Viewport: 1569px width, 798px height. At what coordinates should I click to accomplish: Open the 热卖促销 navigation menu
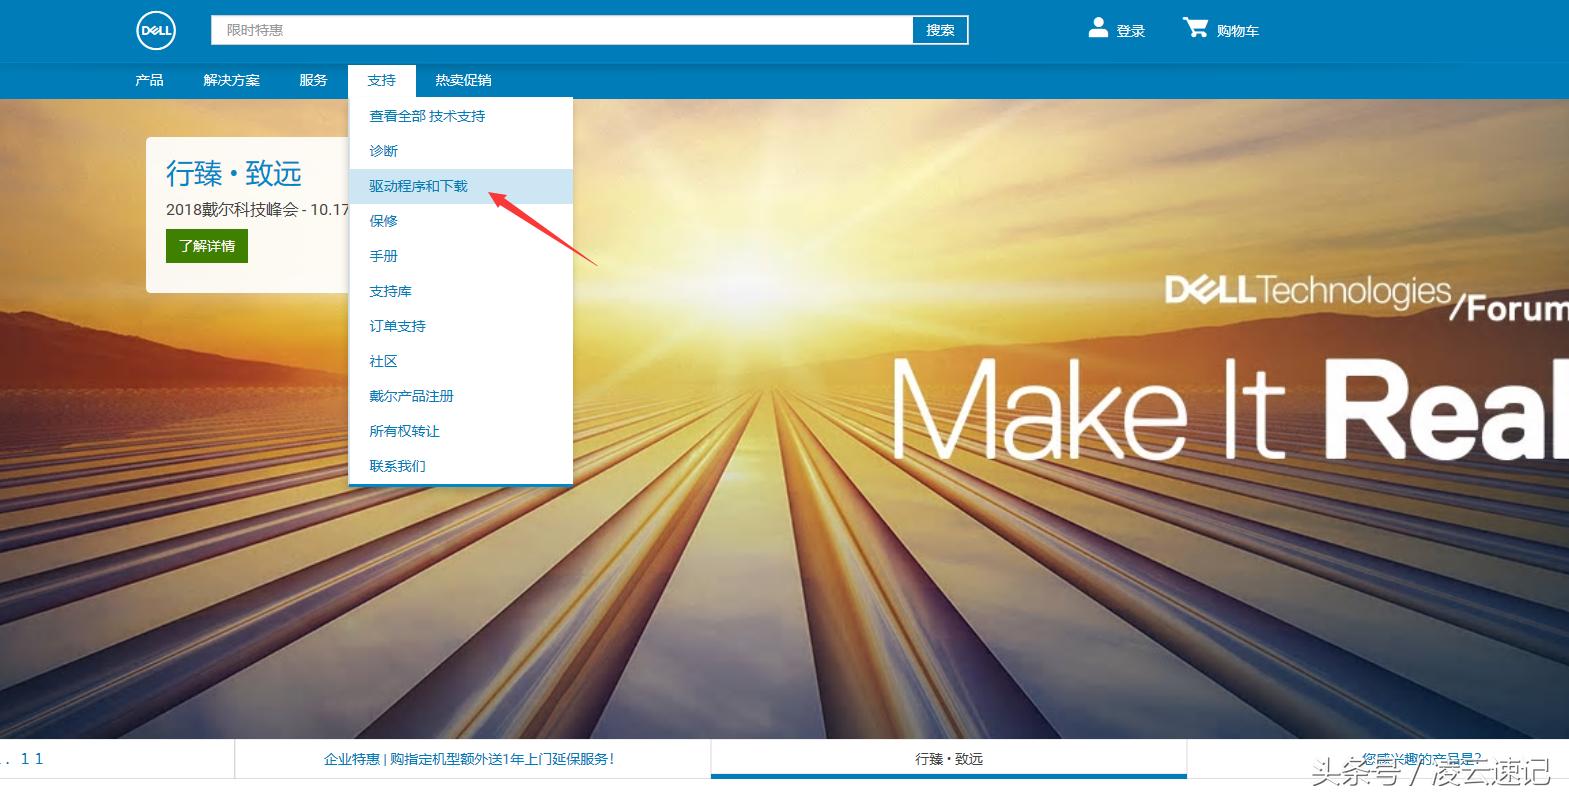(463, 80)
